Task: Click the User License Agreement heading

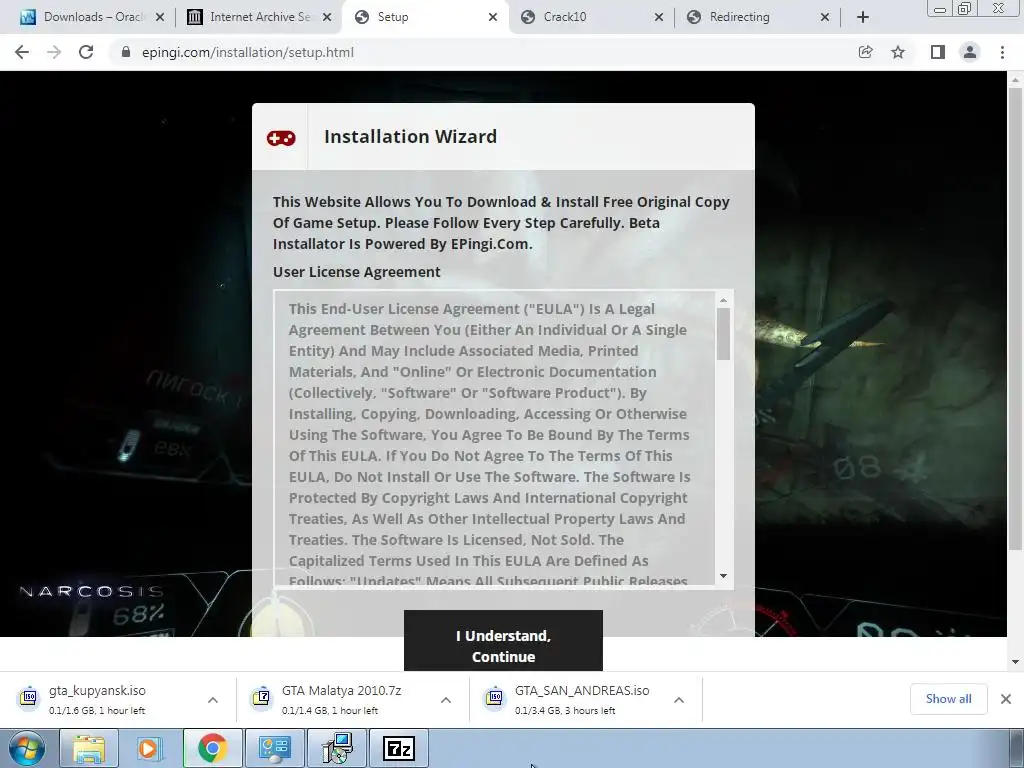Action: point(357,272)
